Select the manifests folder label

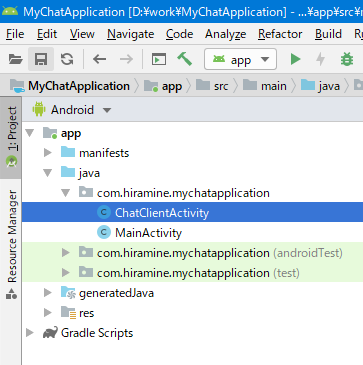(x=104, y=153)
